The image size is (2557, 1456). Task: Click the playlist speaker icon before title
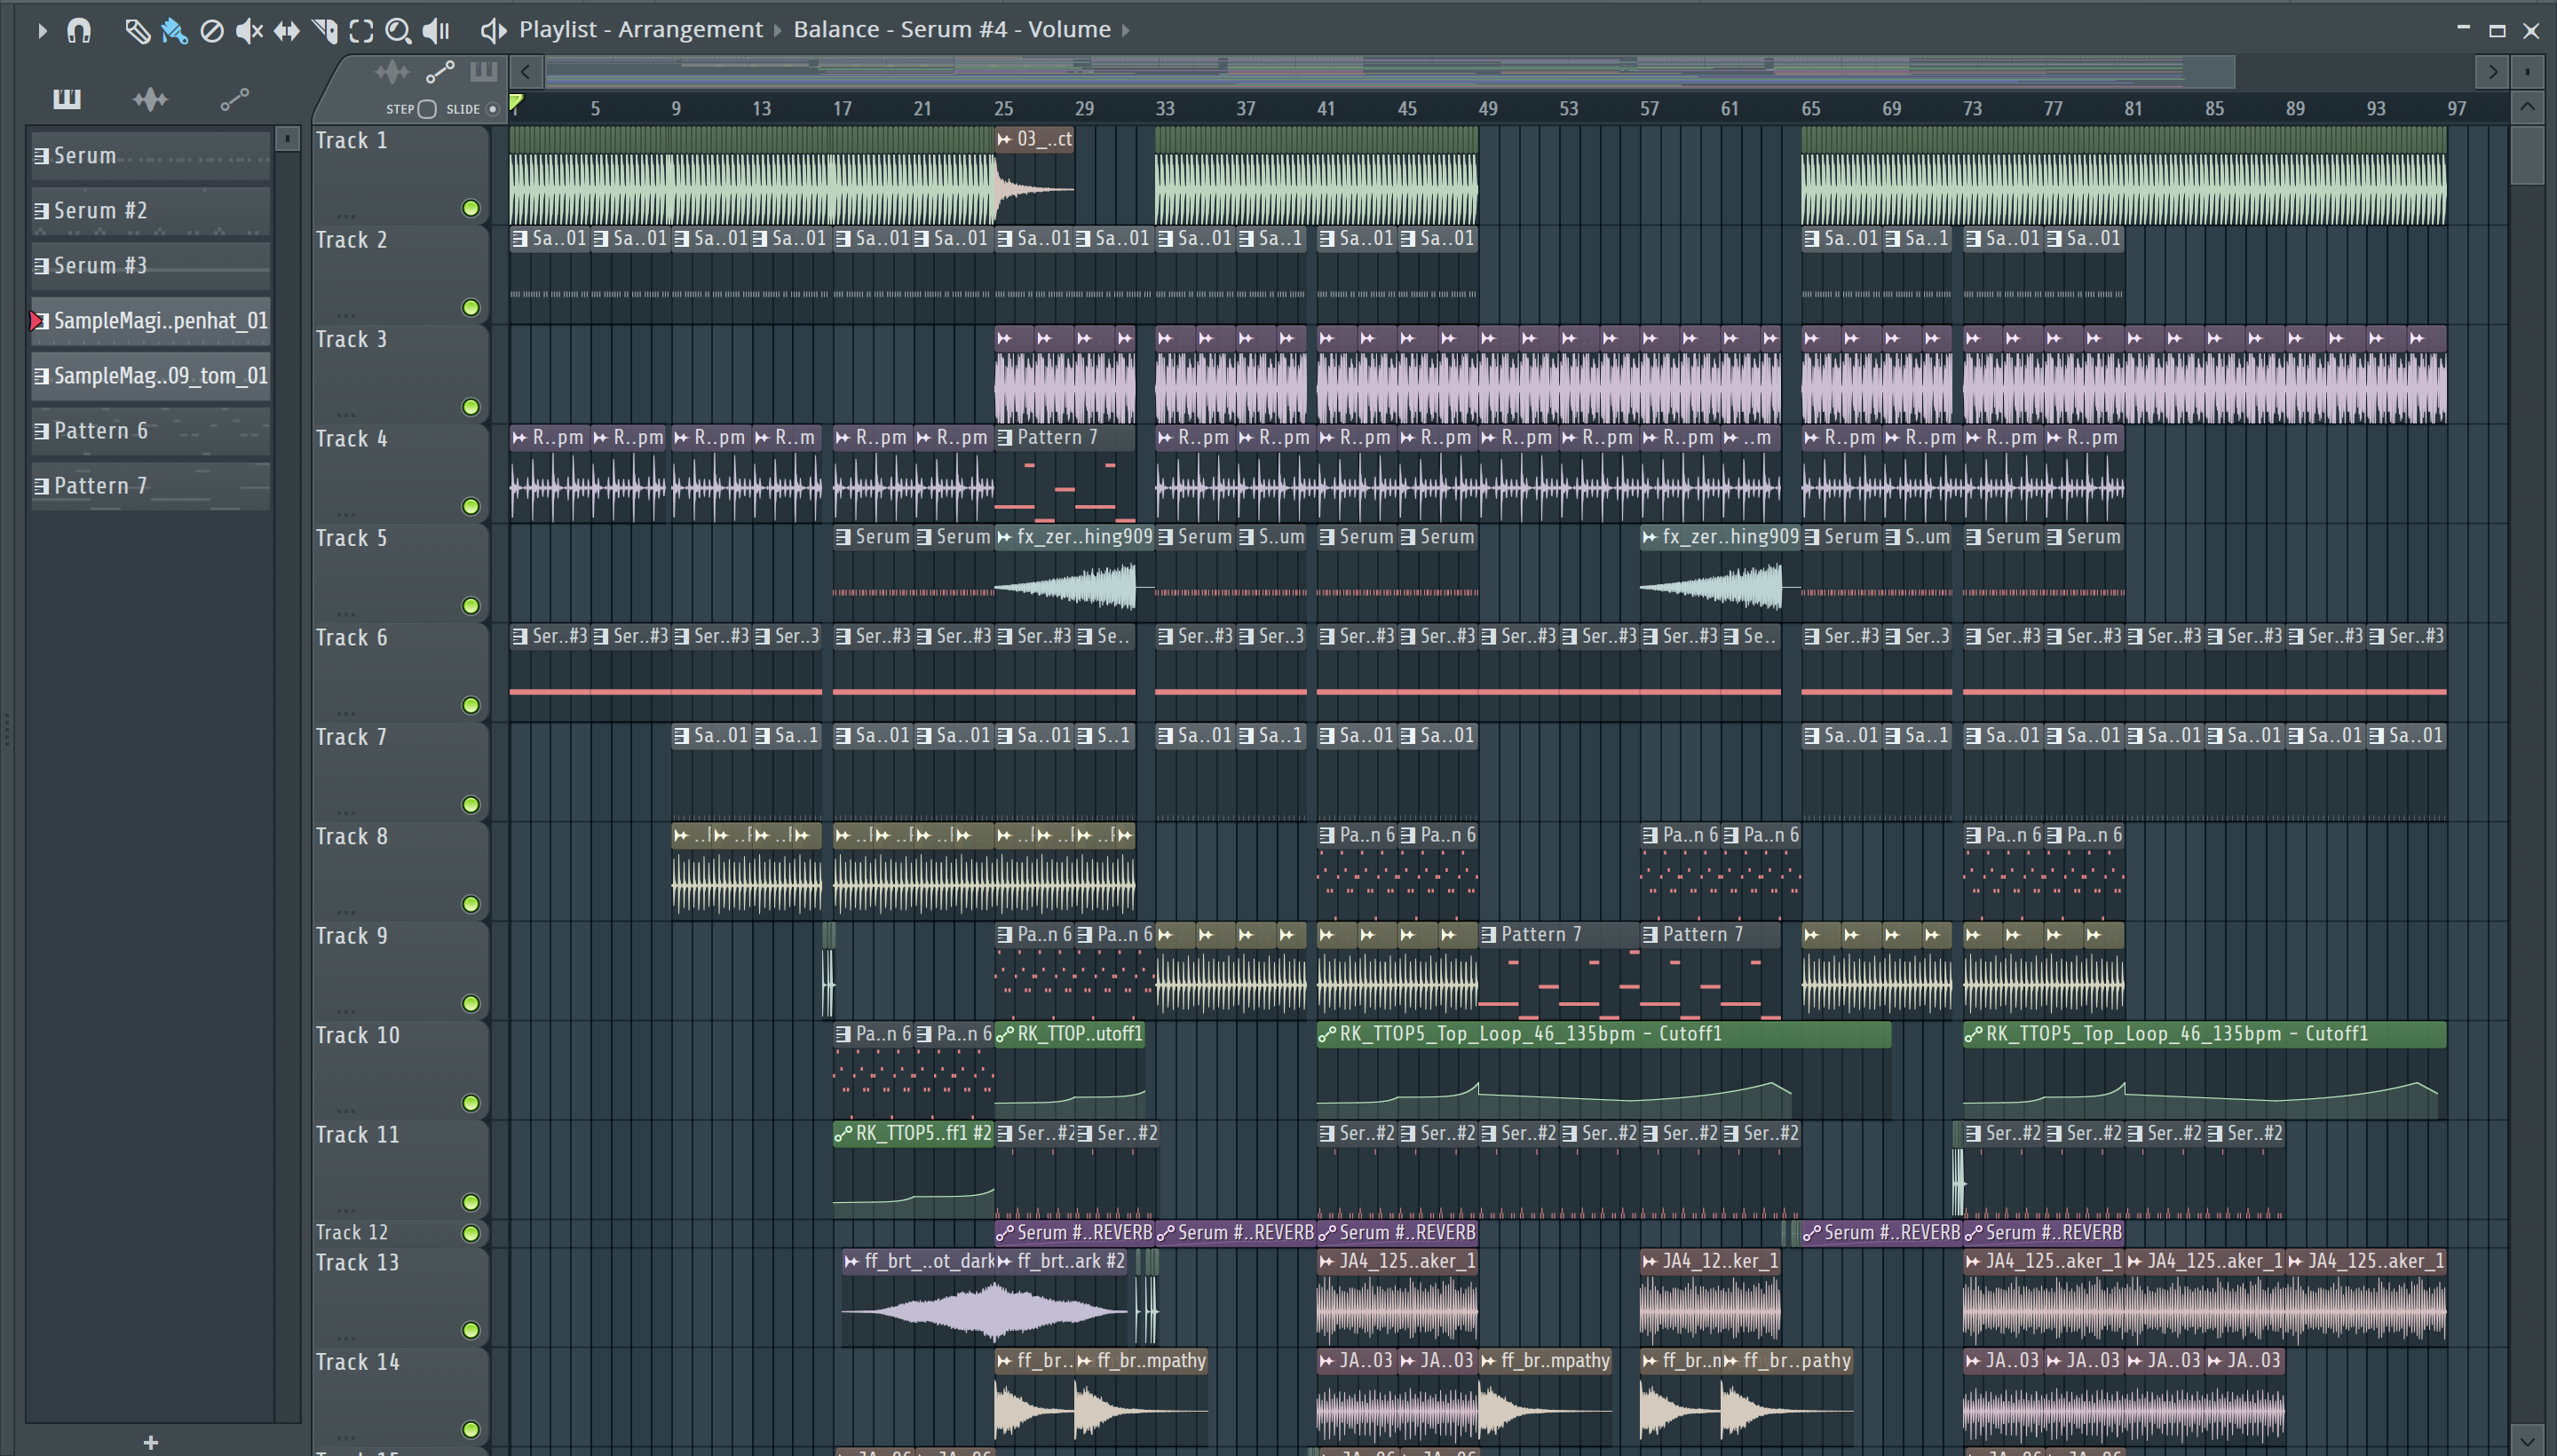(x=492, y=31)
